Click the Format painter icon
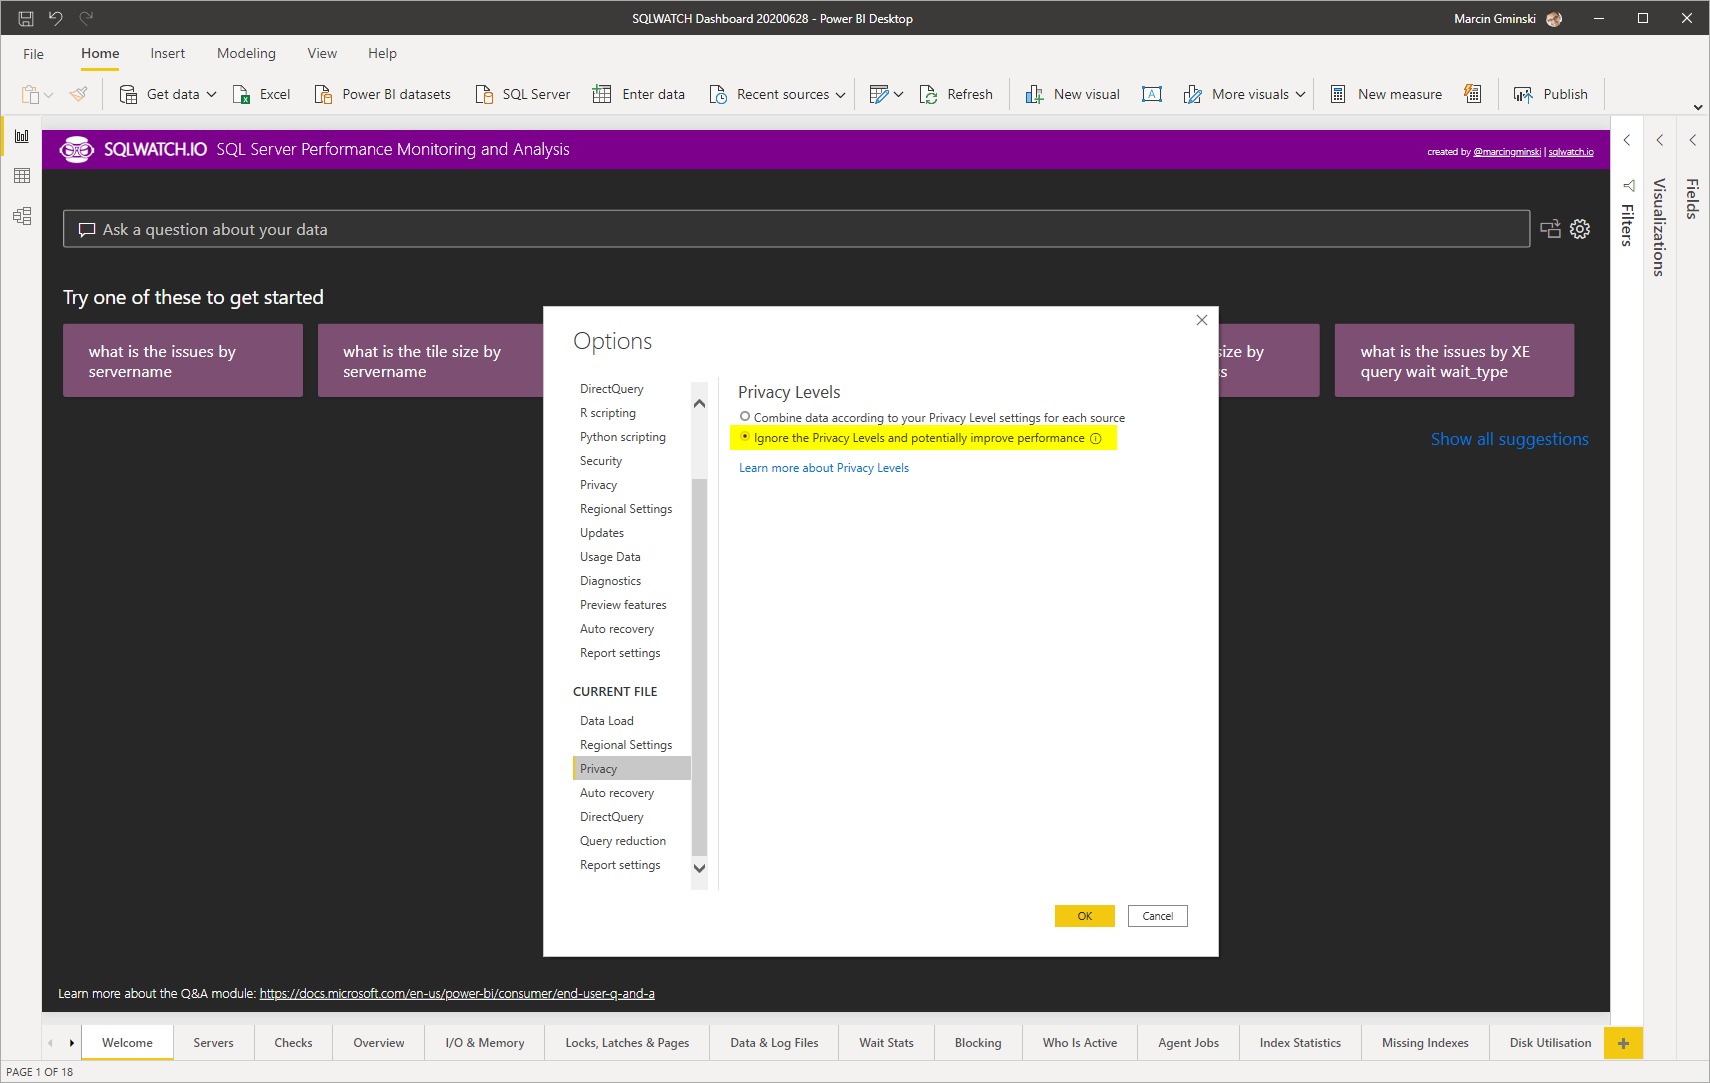This screenshot has height=1083, width=1710. pyautogui.click(x=79, y=94)
